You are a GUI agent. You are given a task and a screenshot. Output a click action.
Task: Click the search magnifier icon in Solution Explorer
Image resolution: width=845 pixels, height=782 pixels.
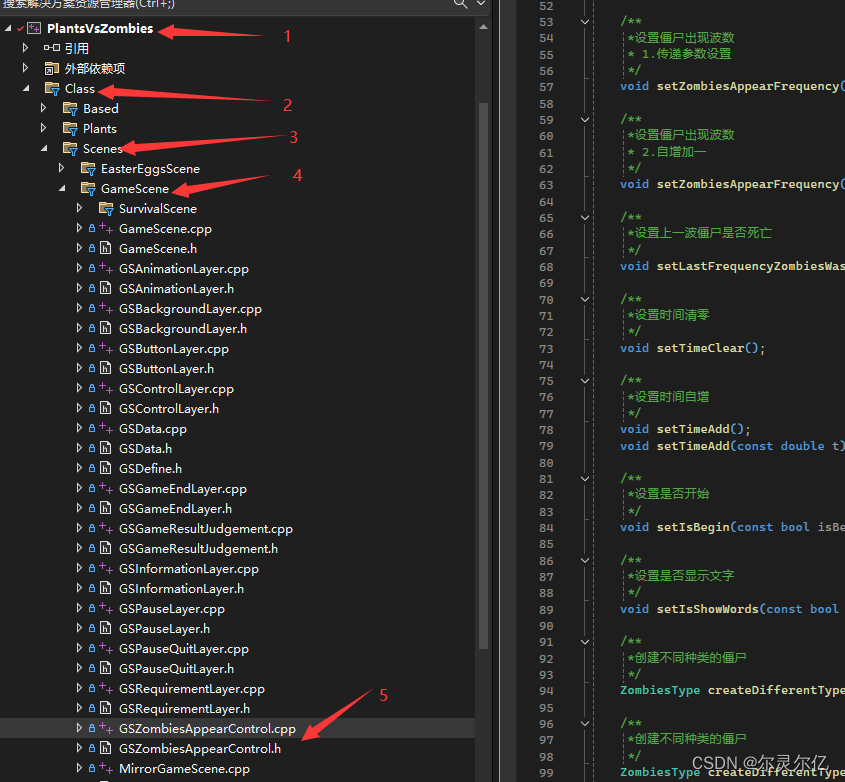(x=460, y=4)
